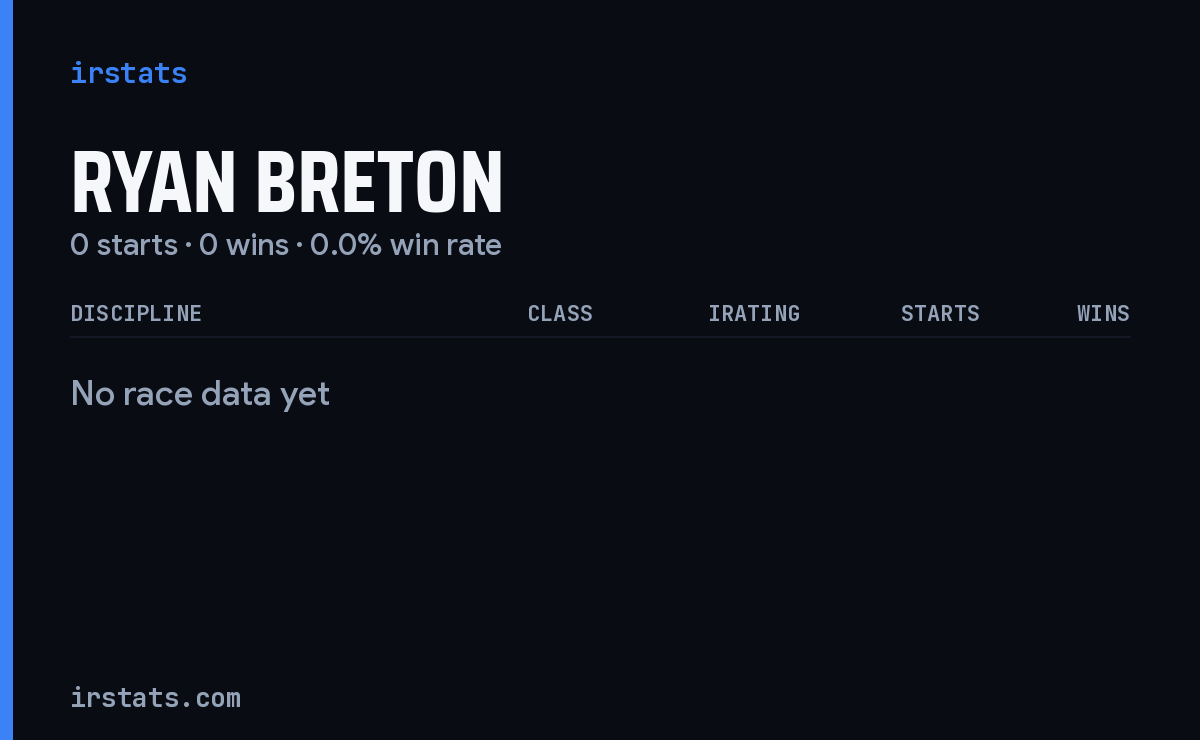
Task: Sort by the IRATING column header
Action: pos(754,313)
